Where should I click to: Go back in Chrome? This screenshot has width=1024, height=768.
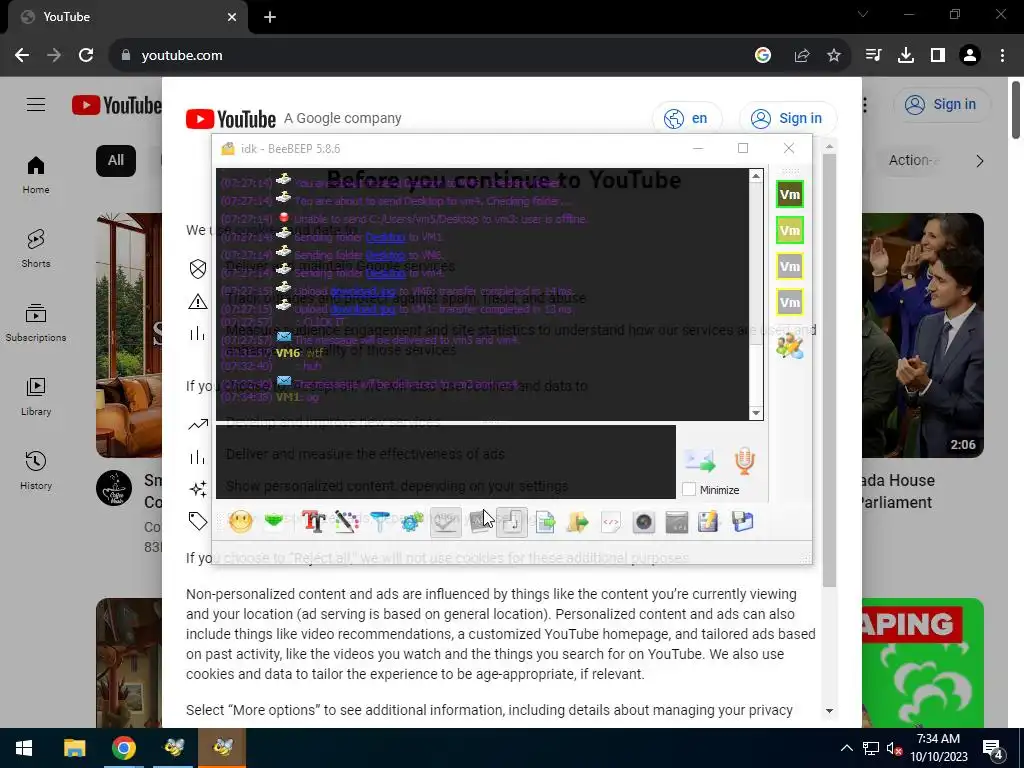tap(22, 56)
